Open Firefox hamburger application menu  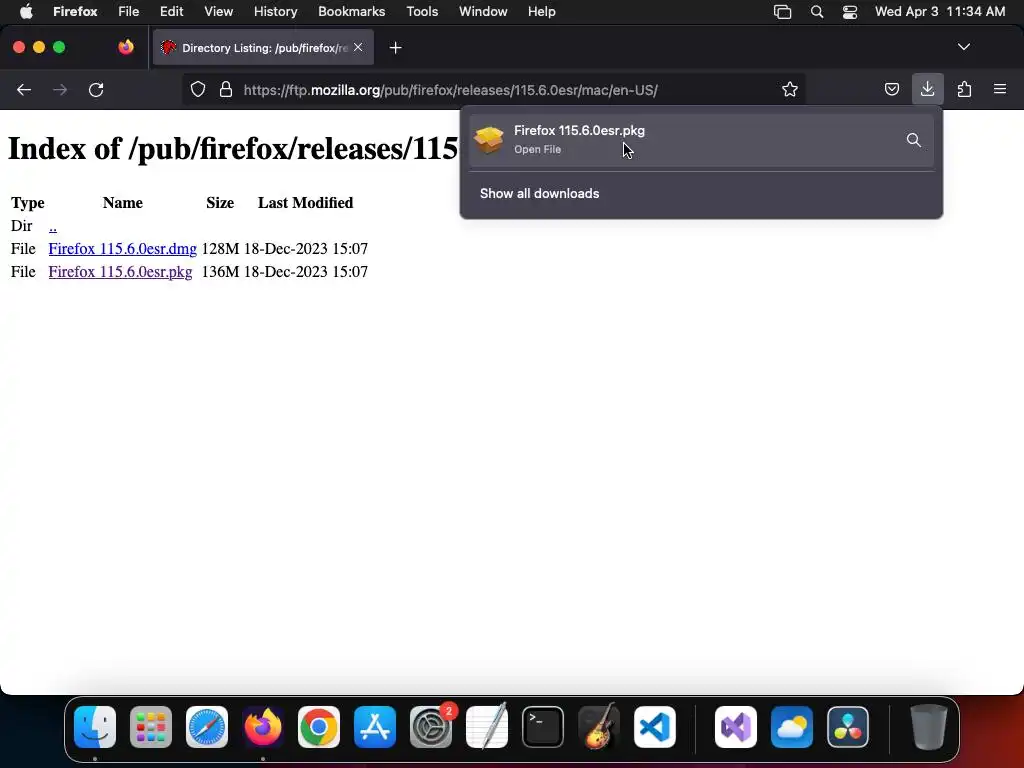point(1000,89)
